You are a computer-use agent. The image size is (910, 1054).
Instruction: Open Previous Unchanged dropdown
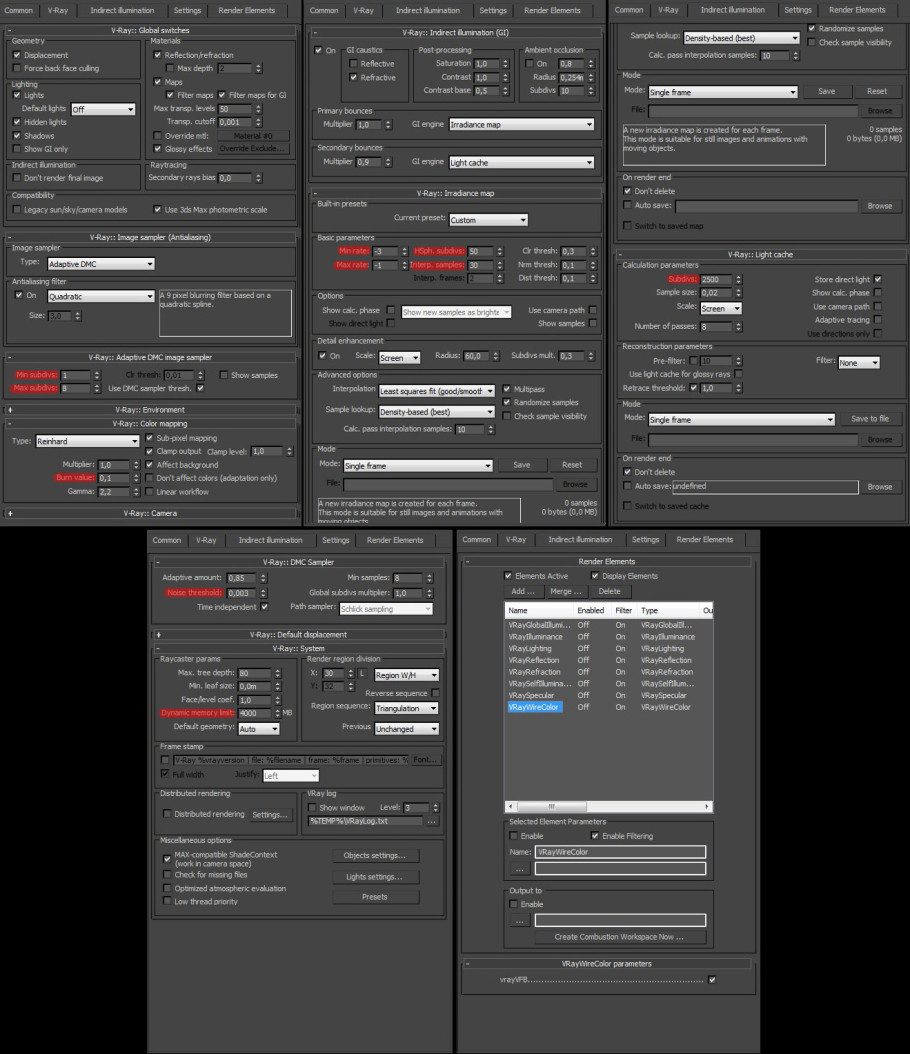pos(407,729)
